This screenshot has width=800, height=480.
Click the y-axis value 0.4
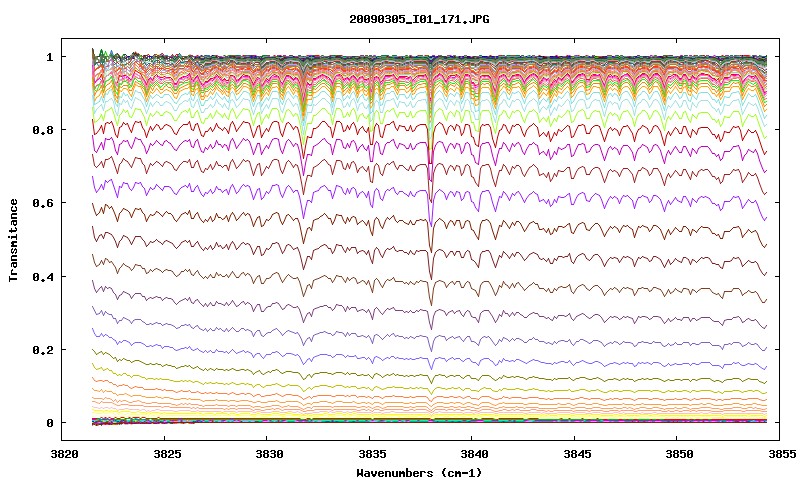(x=43, y=276)
